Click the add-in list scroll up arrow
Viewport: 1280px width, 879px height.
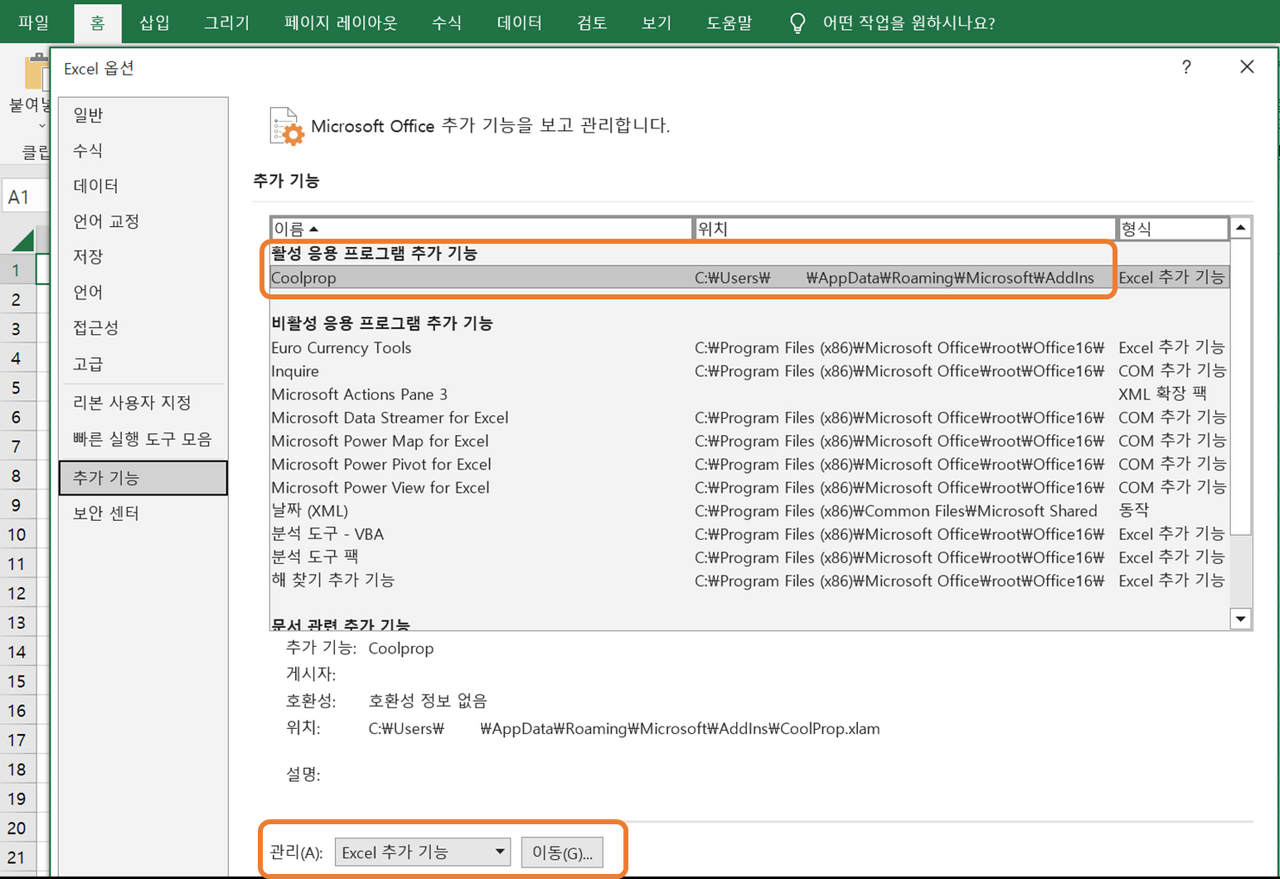click(1241, 228)
